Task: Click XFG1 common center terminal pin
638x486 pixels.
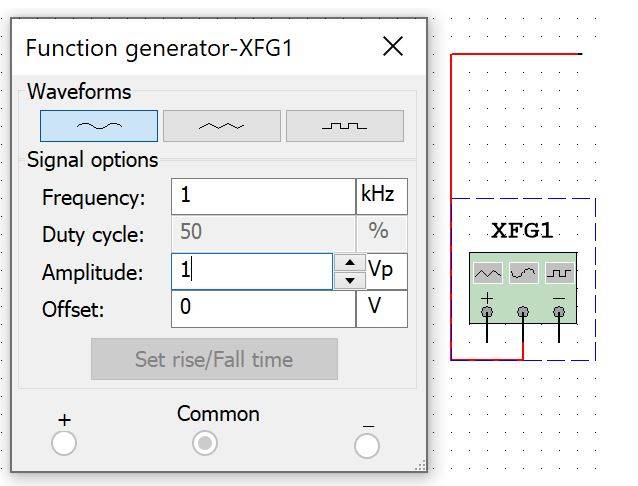Action: pyautogui.click(x=523, y=312)
